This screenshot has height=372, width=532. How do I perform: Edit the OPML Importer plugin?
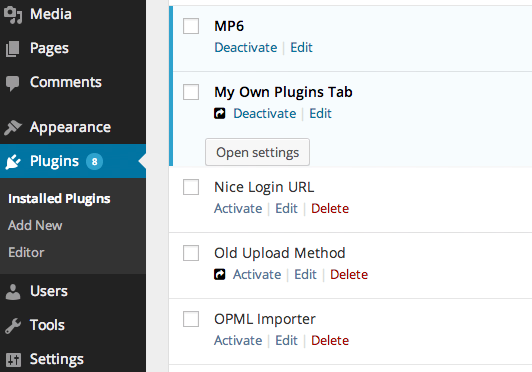286,340
